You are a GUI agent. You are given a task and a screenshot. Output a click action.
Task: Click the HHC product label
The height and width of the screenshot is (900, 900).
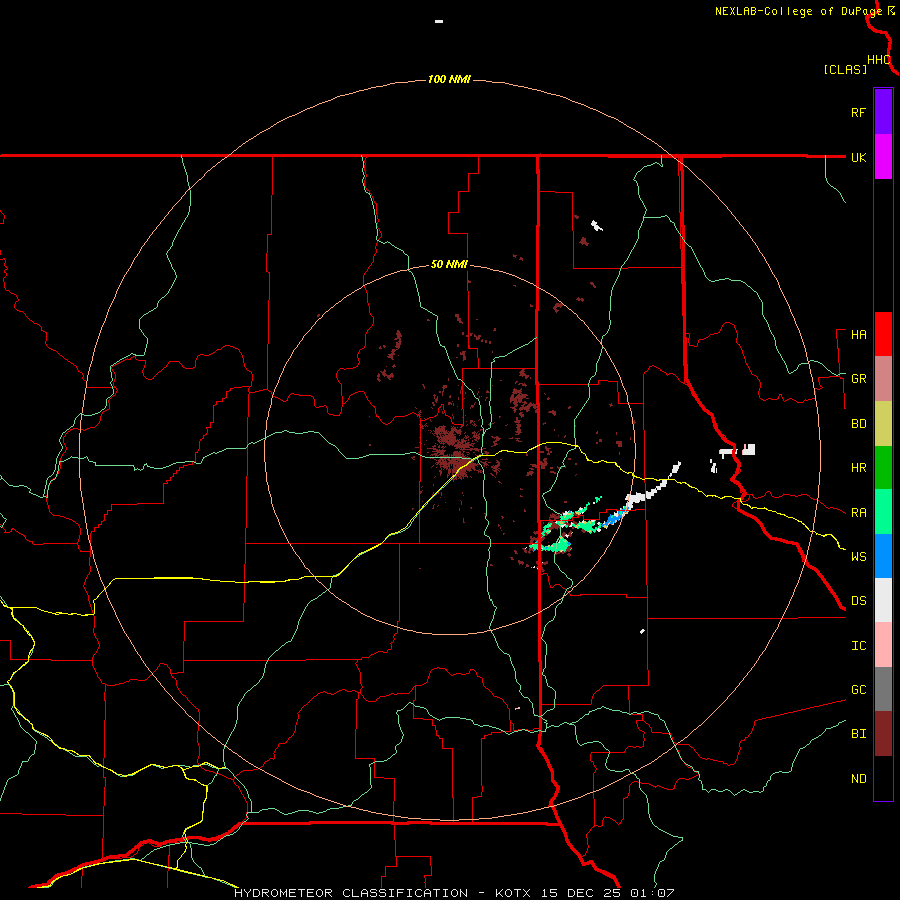point(879,60)
